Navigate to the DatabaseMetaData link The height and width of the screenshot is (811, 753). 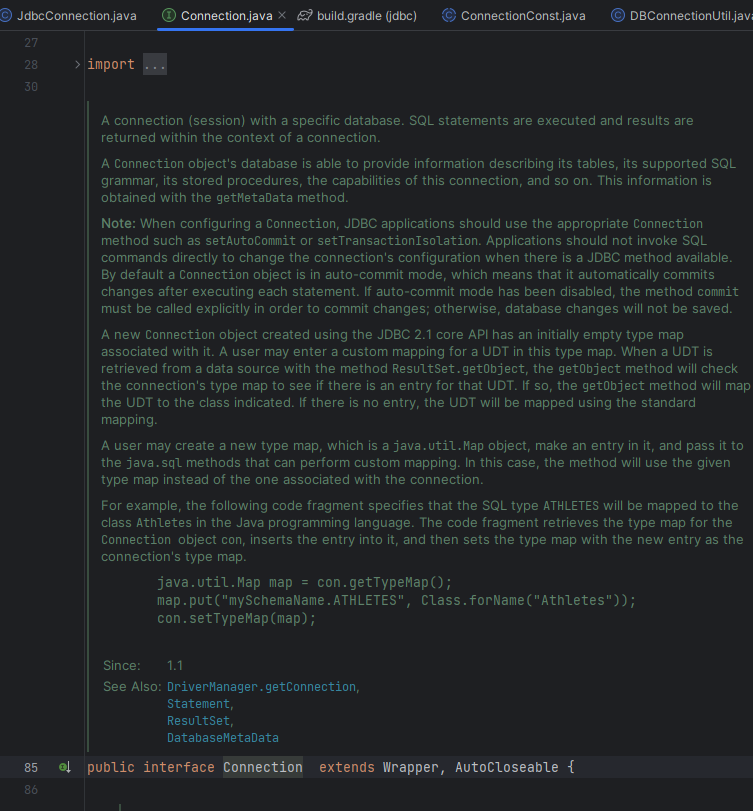tap(223, 738)
